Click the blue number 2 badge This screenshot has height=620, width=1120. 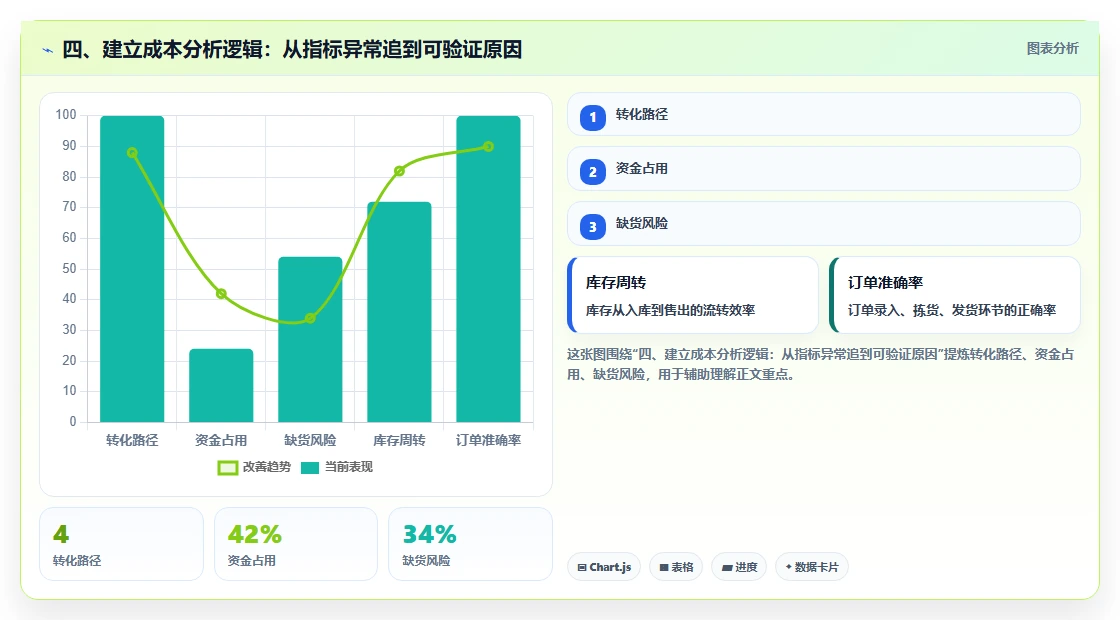(592, 171)
